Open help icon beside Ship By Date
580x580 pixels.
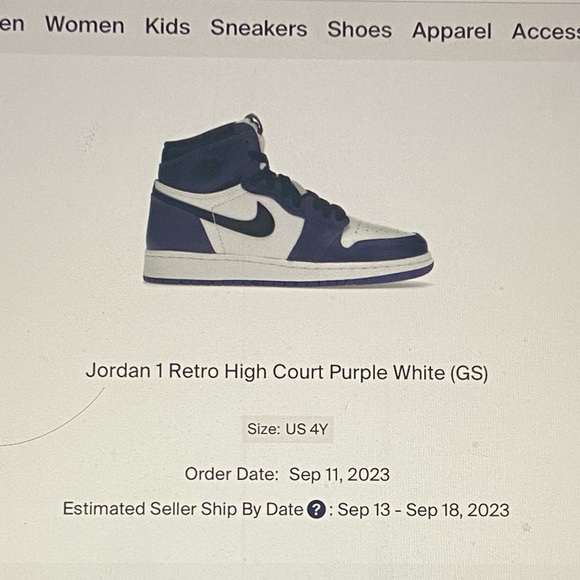point(316,509)
